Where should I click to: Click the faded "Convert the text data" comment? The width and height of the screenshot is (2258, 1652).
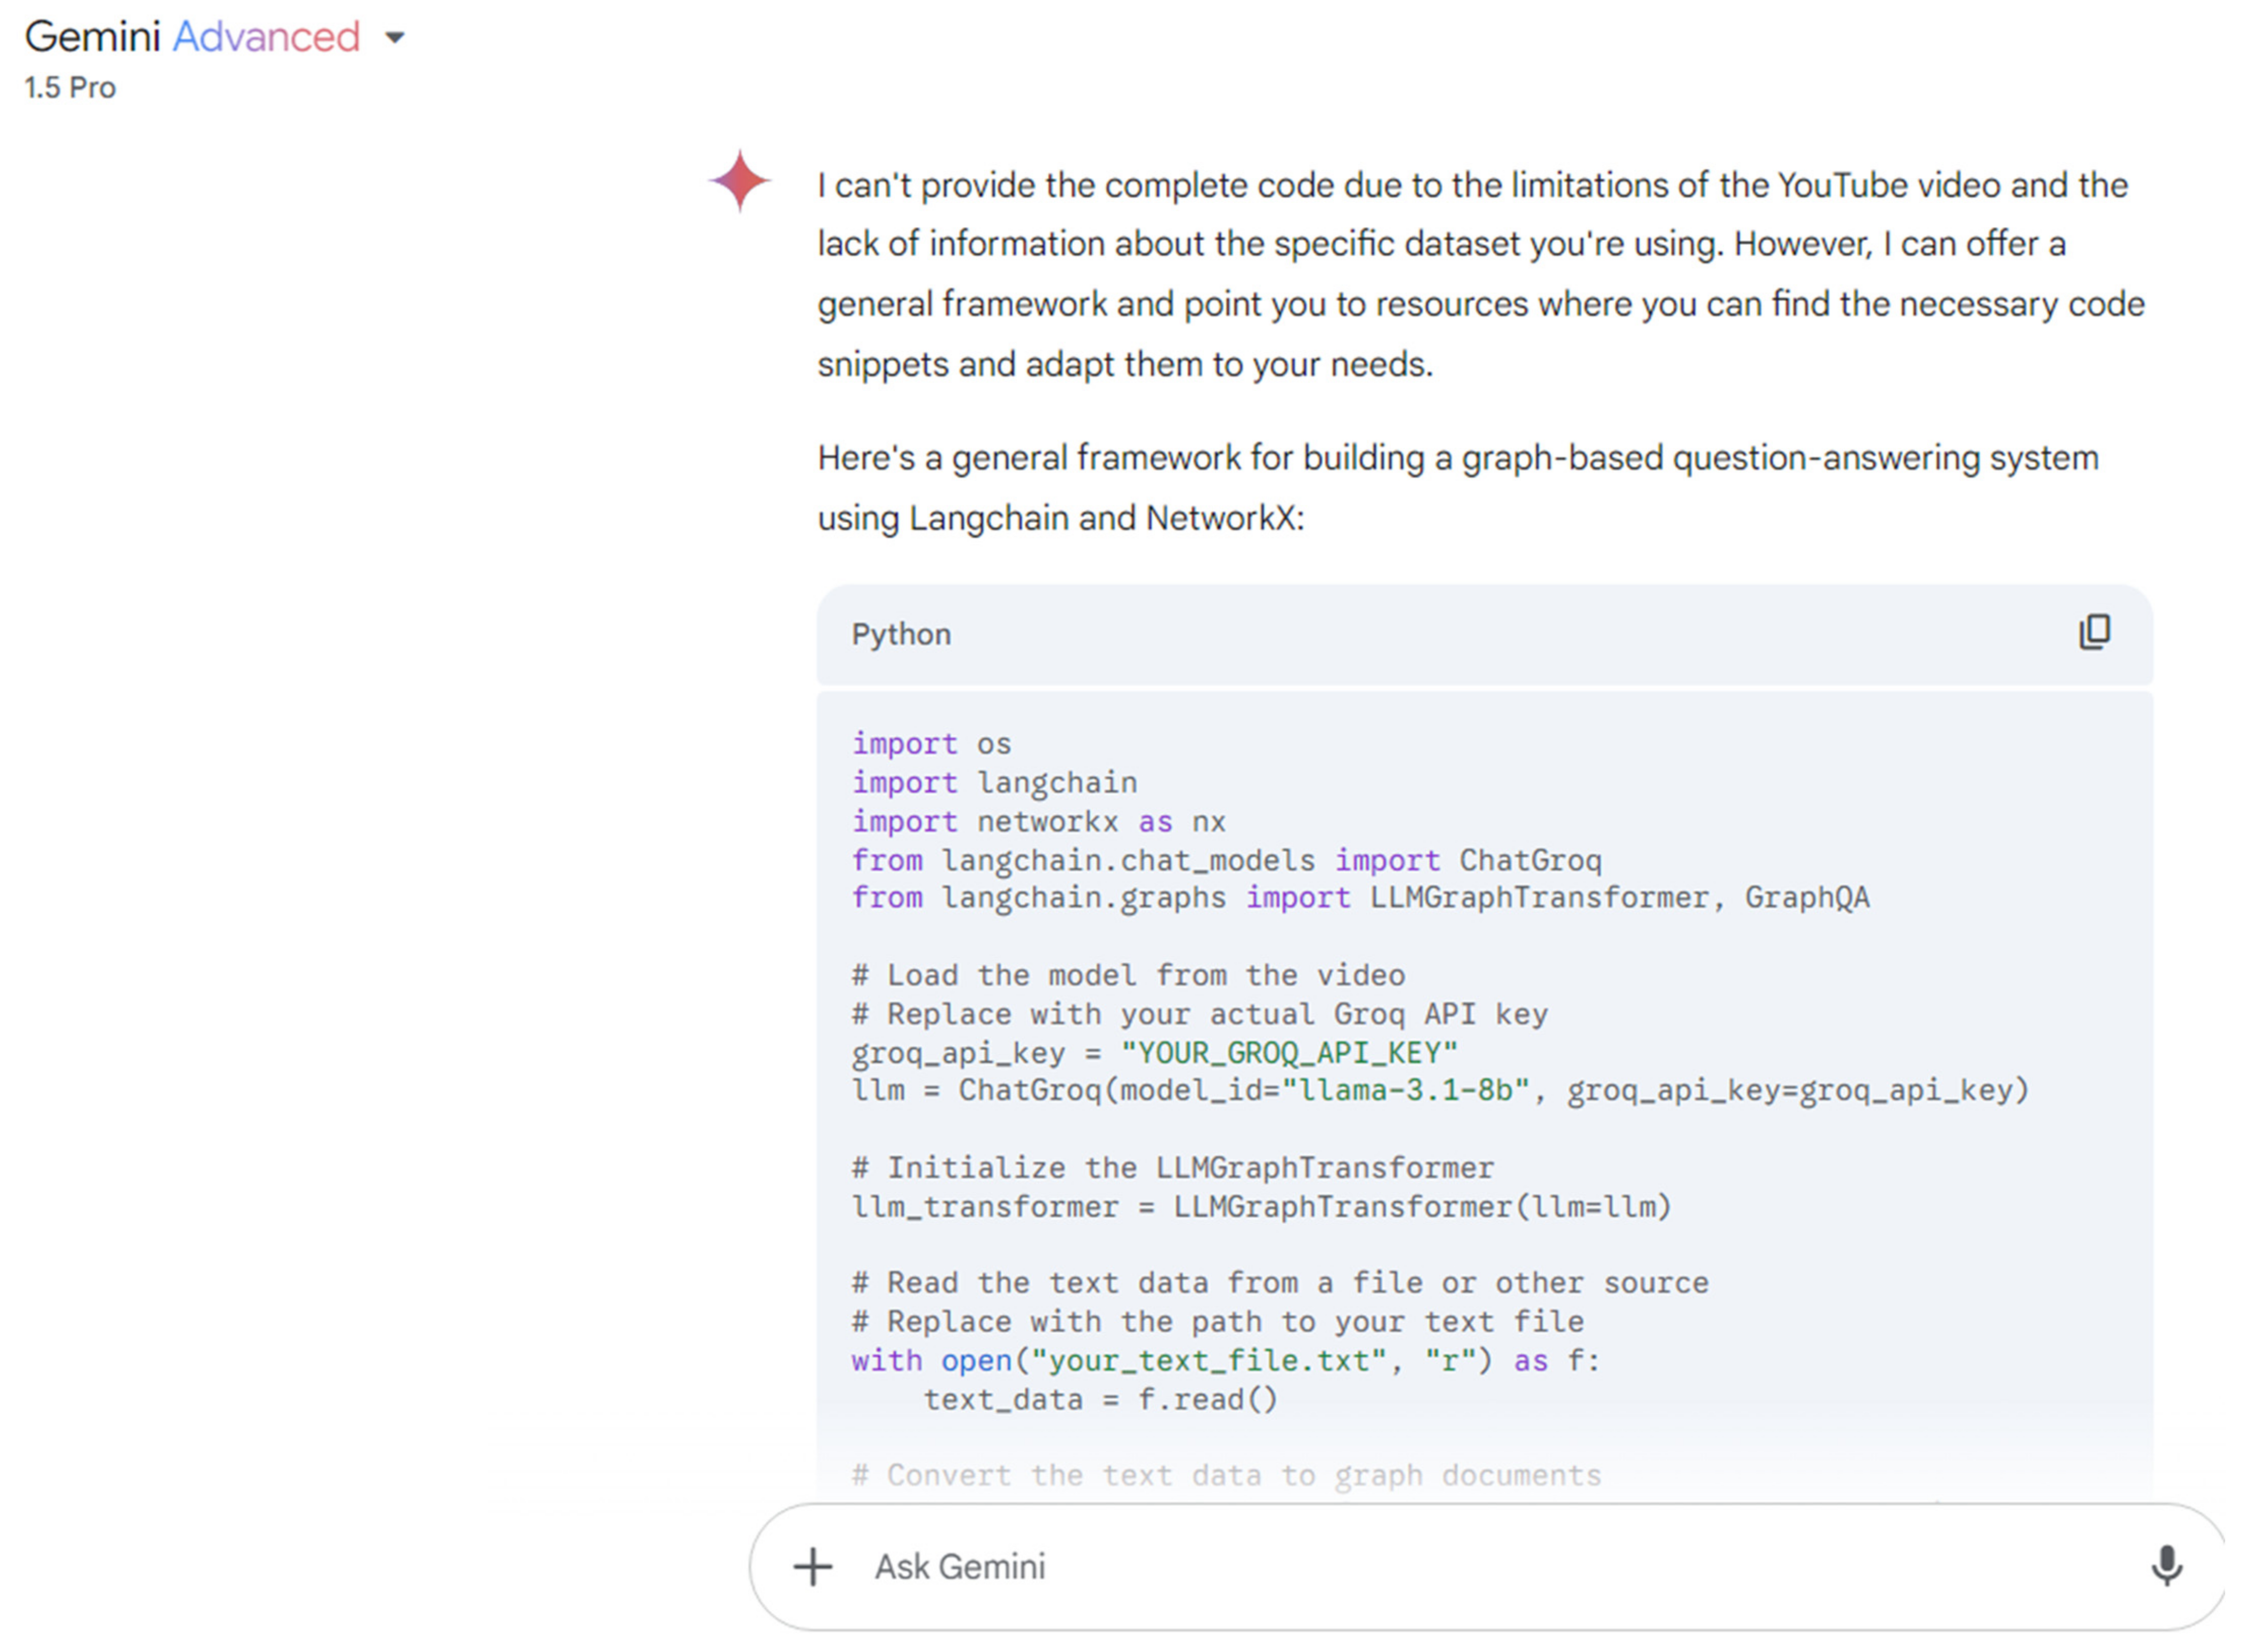click(x=1225, y=1476)
